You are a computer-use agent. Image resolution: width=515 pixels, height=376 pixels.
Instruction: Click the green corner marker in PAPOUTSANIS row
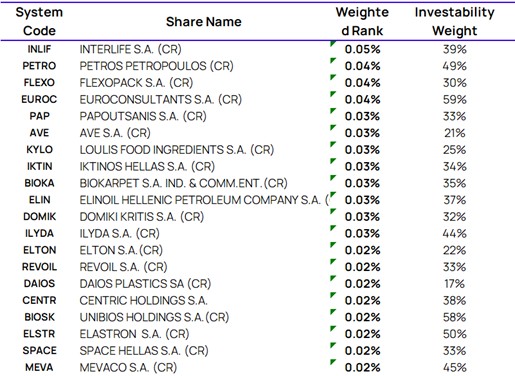[332, 111]
